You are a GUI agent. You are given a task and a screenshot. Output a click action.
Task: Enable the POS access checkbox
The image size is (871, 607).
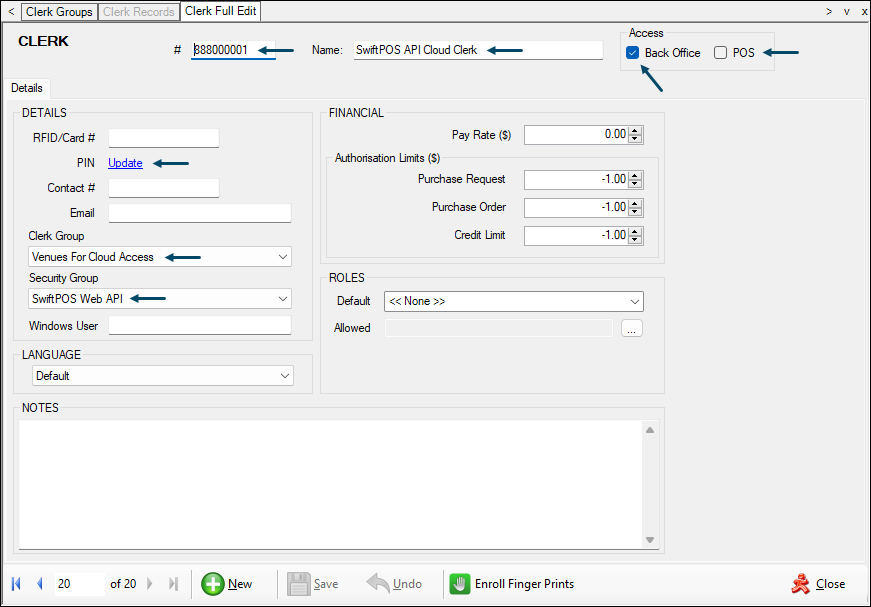pos(720,53)
